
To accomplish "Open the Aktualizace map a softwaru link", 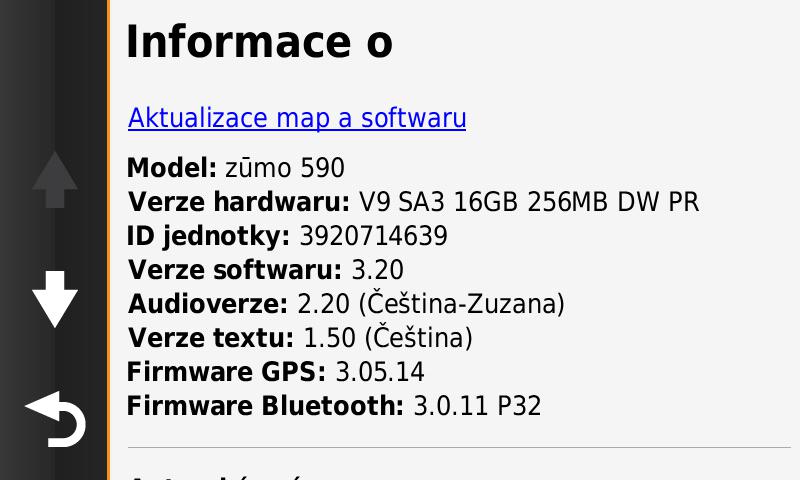I will click(297, 118).
